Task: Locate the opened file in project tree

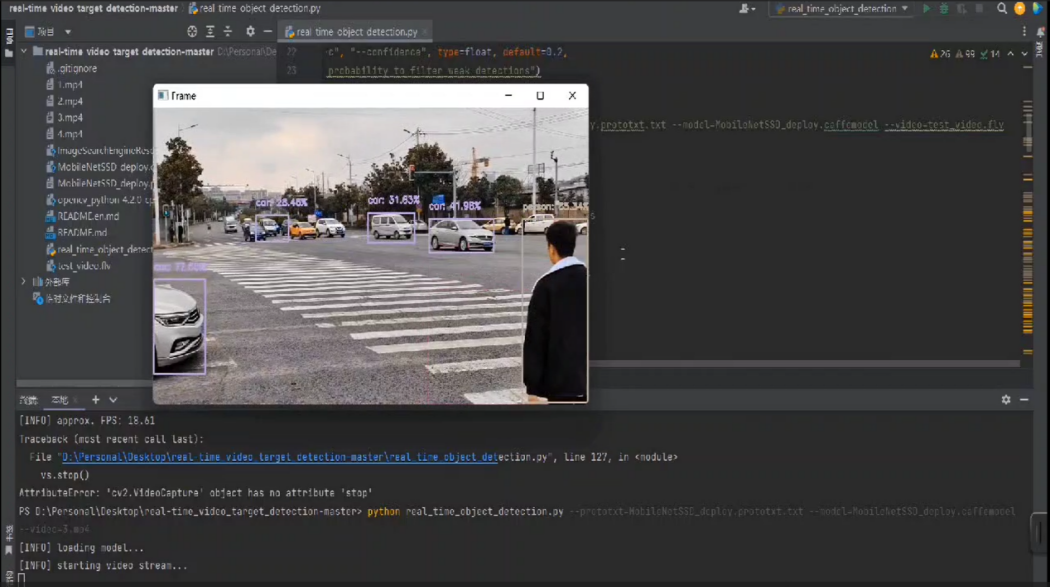Action: pos(192,31)
